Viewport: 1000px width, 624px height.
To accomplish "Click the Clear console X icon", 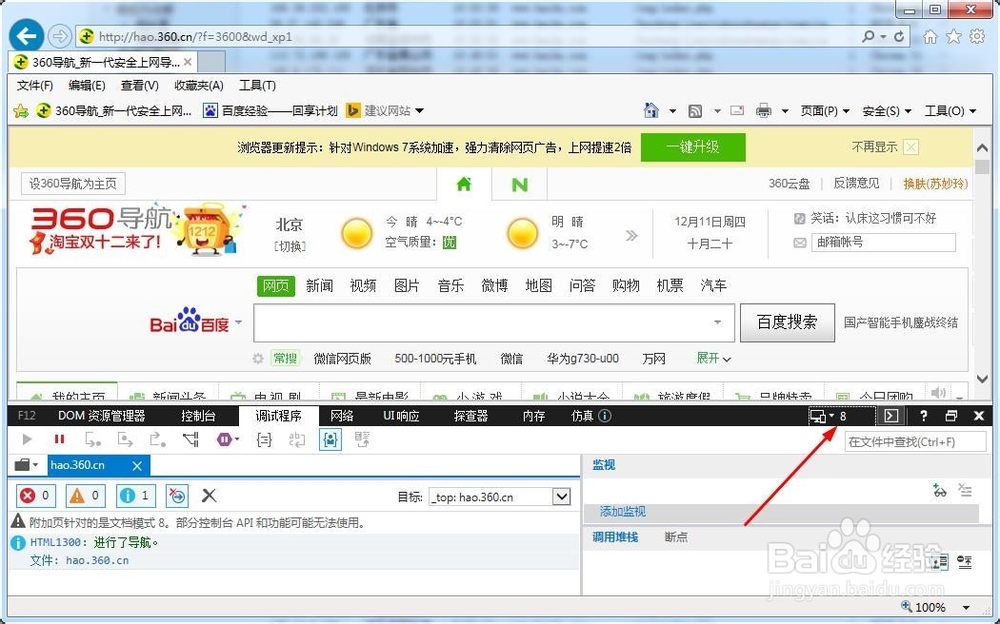I will (x=209, y=495).
